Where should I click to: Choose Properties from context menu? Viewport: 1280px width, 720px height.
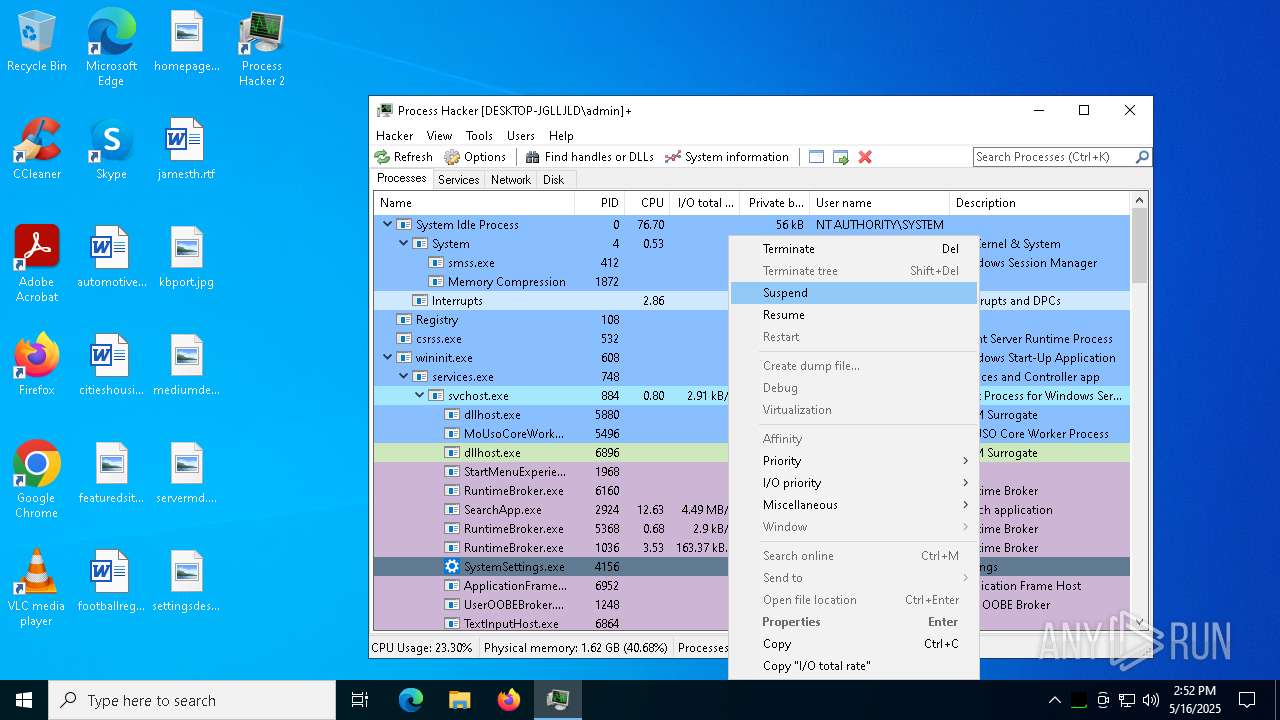pos(853,622)
